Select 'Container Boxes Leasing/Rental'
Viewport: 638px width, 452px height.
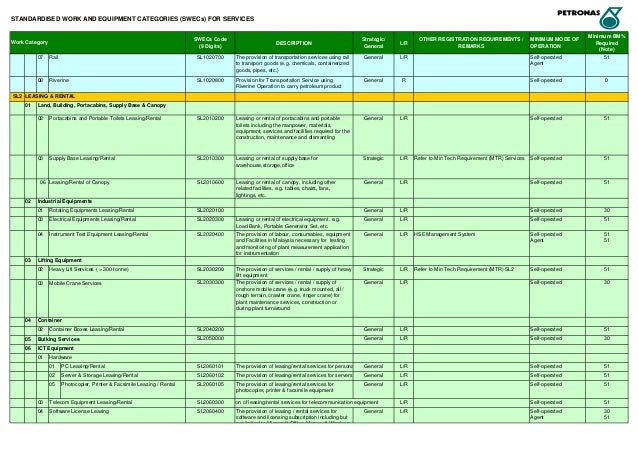click(86, 330)
